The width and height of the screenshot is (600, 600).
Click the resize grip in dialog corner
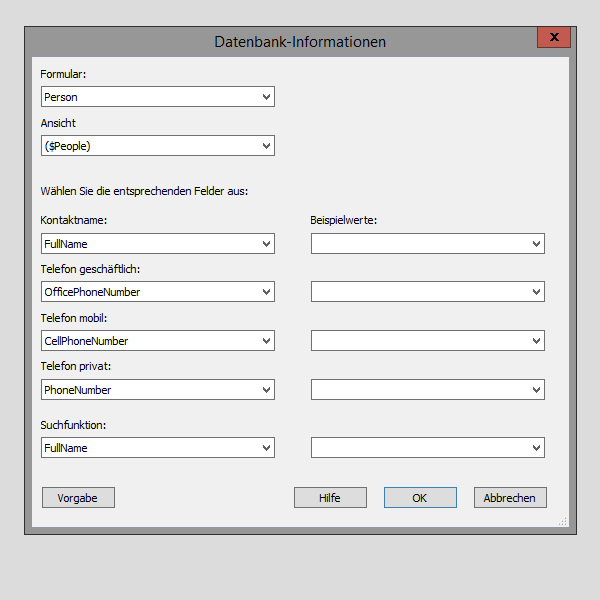click(x=563, y=521)
